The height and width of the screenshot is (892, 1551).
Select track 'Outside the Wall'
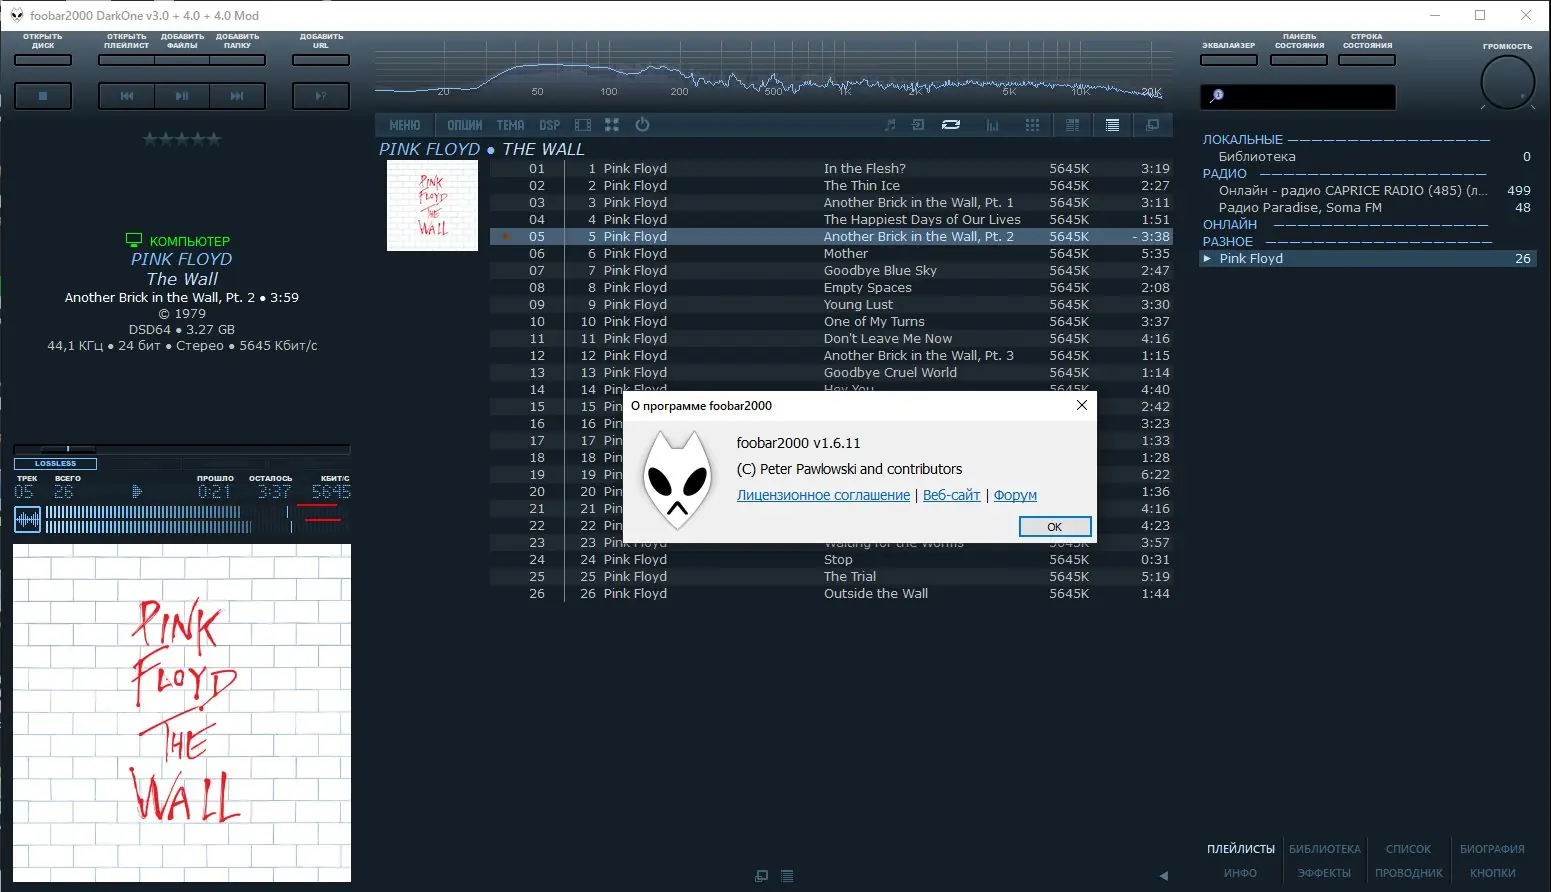tap(831, 594)
